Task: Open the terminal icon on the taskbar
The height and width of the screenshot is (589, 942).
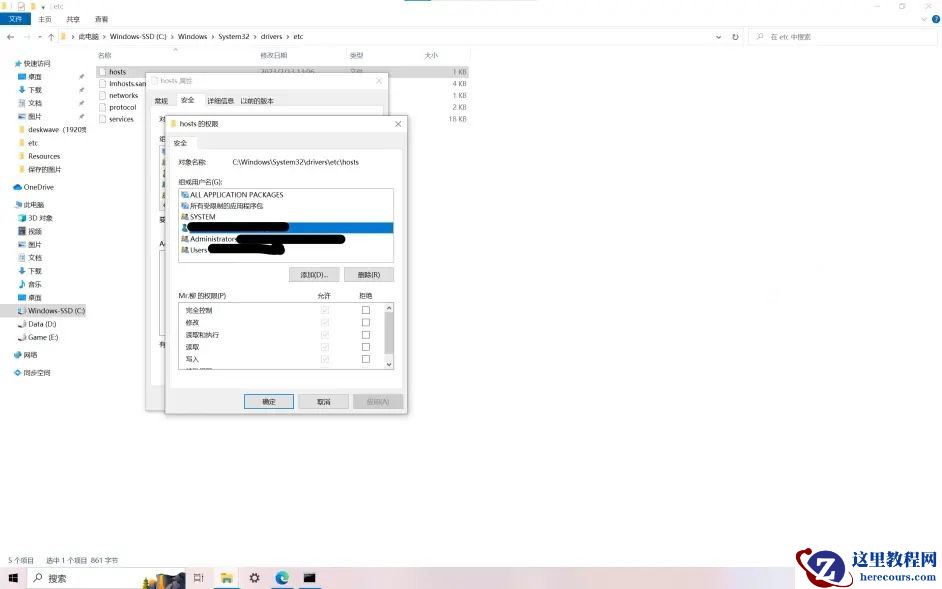Action: (x=309, y=578)
